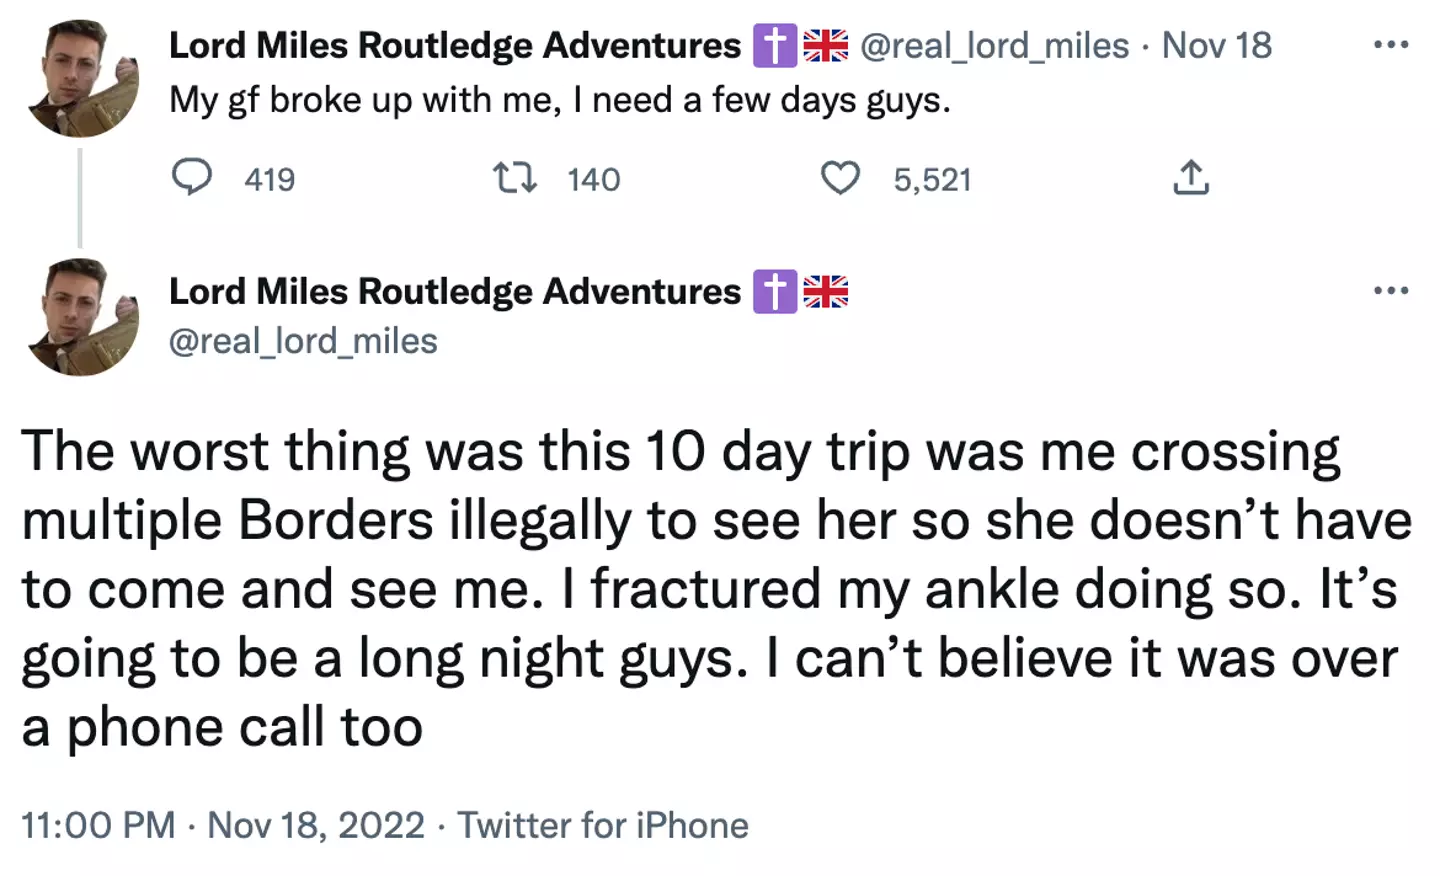This screenshot has width=1440, height=876.
Task: Share the first tweet via upload icon
Action: click(x=1190, y=178)
